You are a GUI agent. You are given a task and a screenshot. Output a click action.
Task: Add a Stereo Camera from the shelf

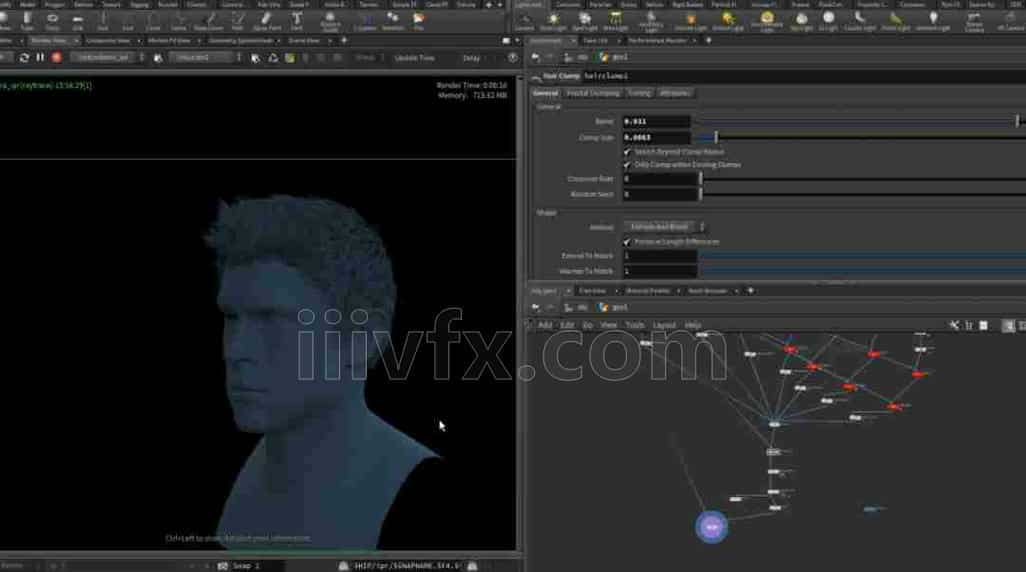click(x=974, y=22)
